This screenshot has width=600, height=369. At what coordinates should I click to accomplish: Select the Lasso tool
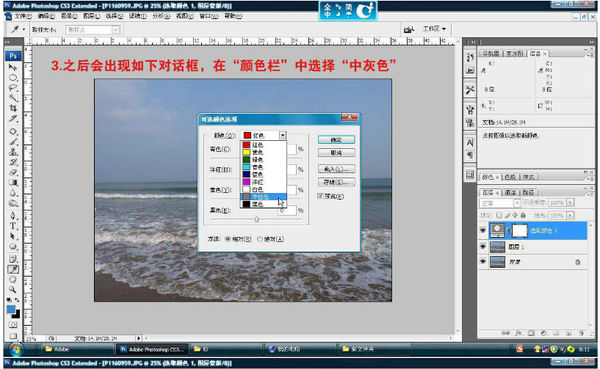point(13,88)
